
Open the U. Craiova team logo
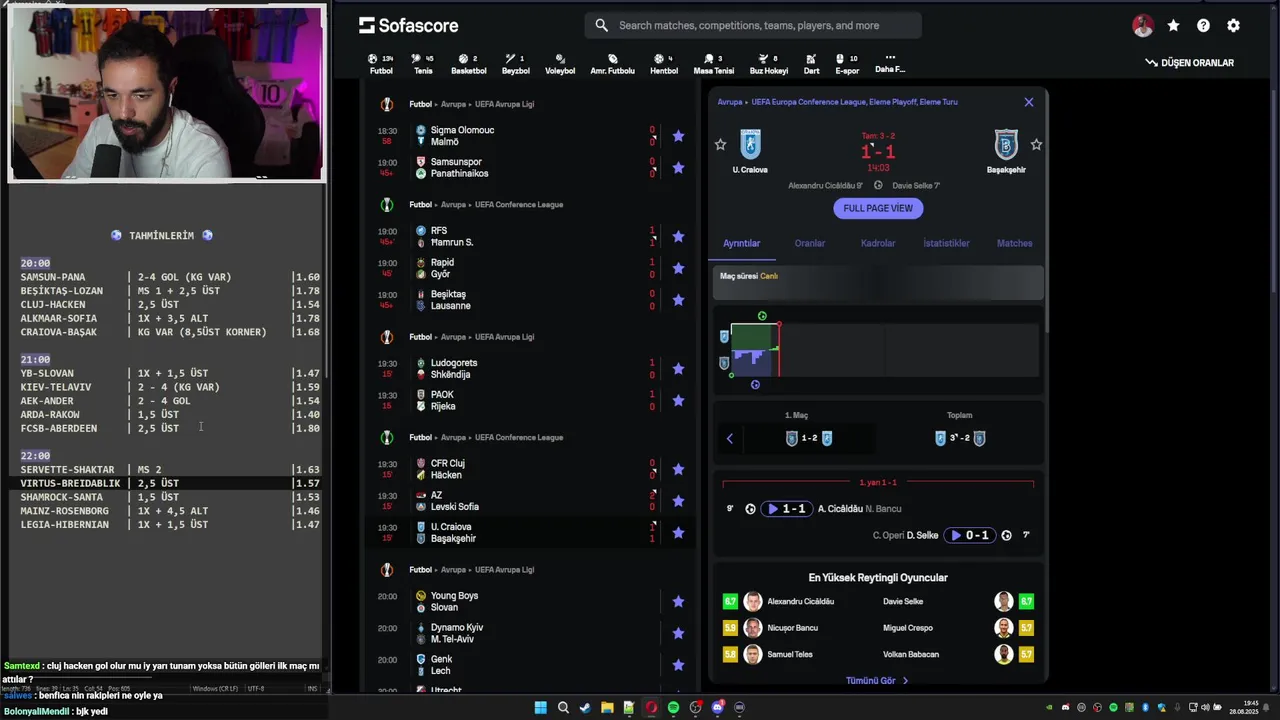(750, 145)
